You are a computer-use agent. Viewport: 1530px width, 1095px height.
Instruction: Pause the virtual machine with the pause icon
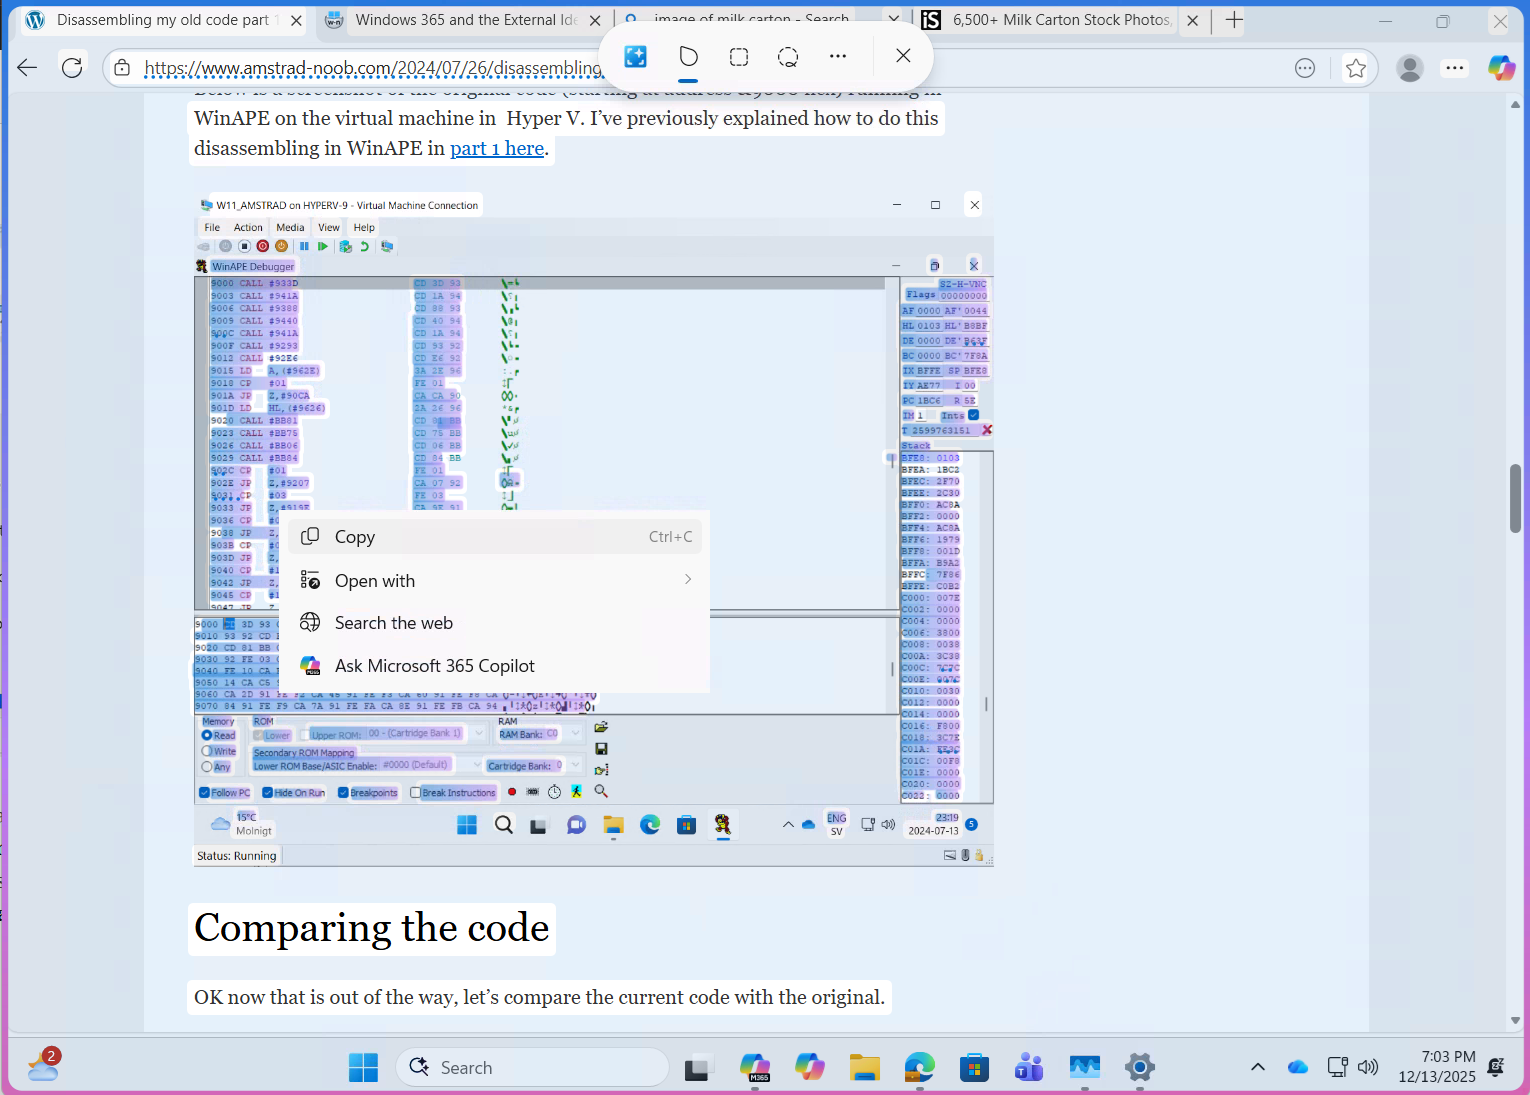[x=305, y=246]
